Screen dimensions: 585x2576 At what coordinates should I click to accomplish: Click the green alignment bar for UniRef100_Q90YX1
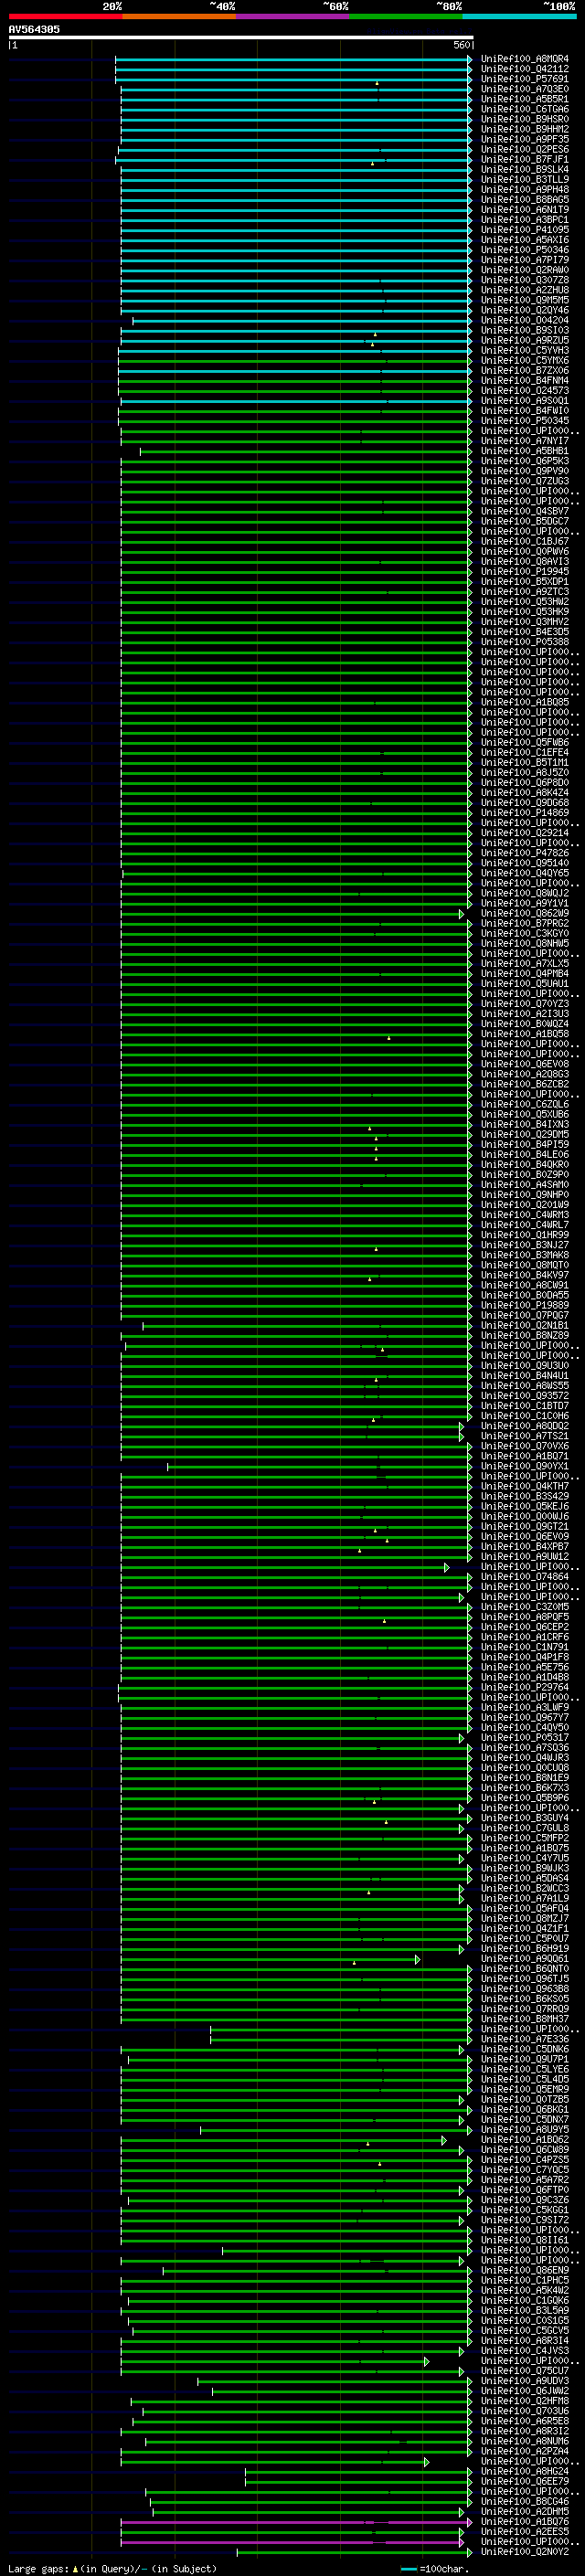[x=320, y=1467]
